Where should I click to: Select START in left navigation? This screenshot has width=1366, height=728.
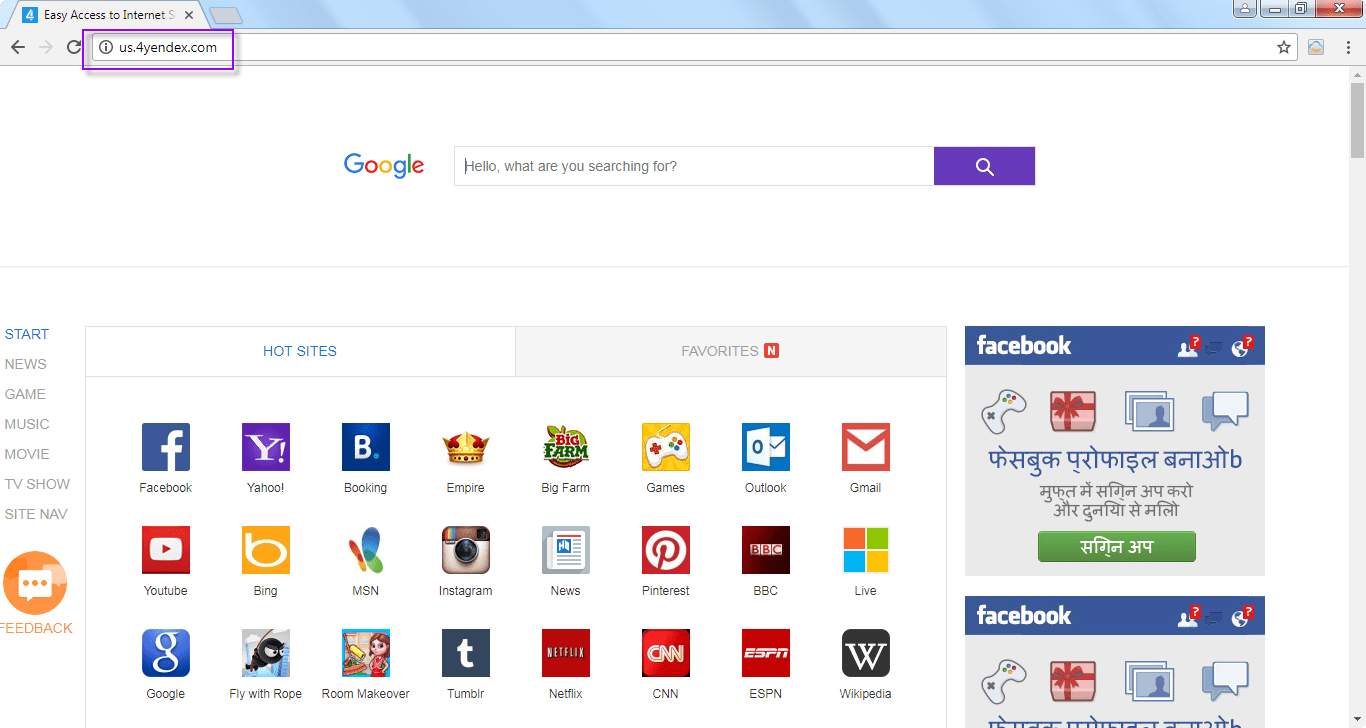coord(27,334)
